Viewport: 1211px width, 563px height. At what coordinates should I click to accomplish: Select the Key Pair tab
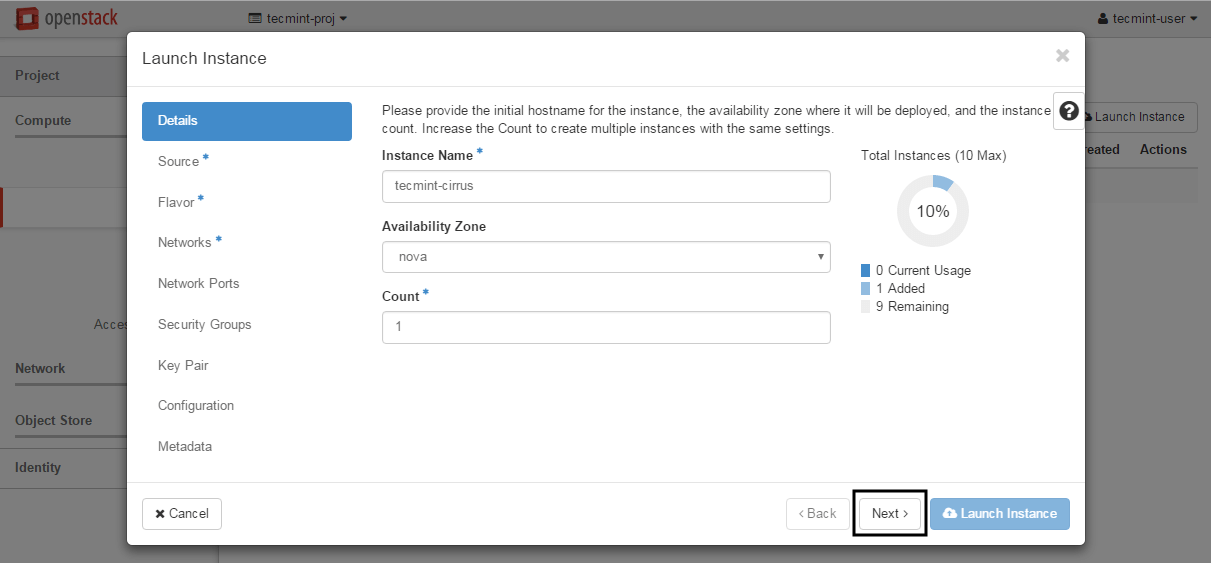(x=183, y=366)
